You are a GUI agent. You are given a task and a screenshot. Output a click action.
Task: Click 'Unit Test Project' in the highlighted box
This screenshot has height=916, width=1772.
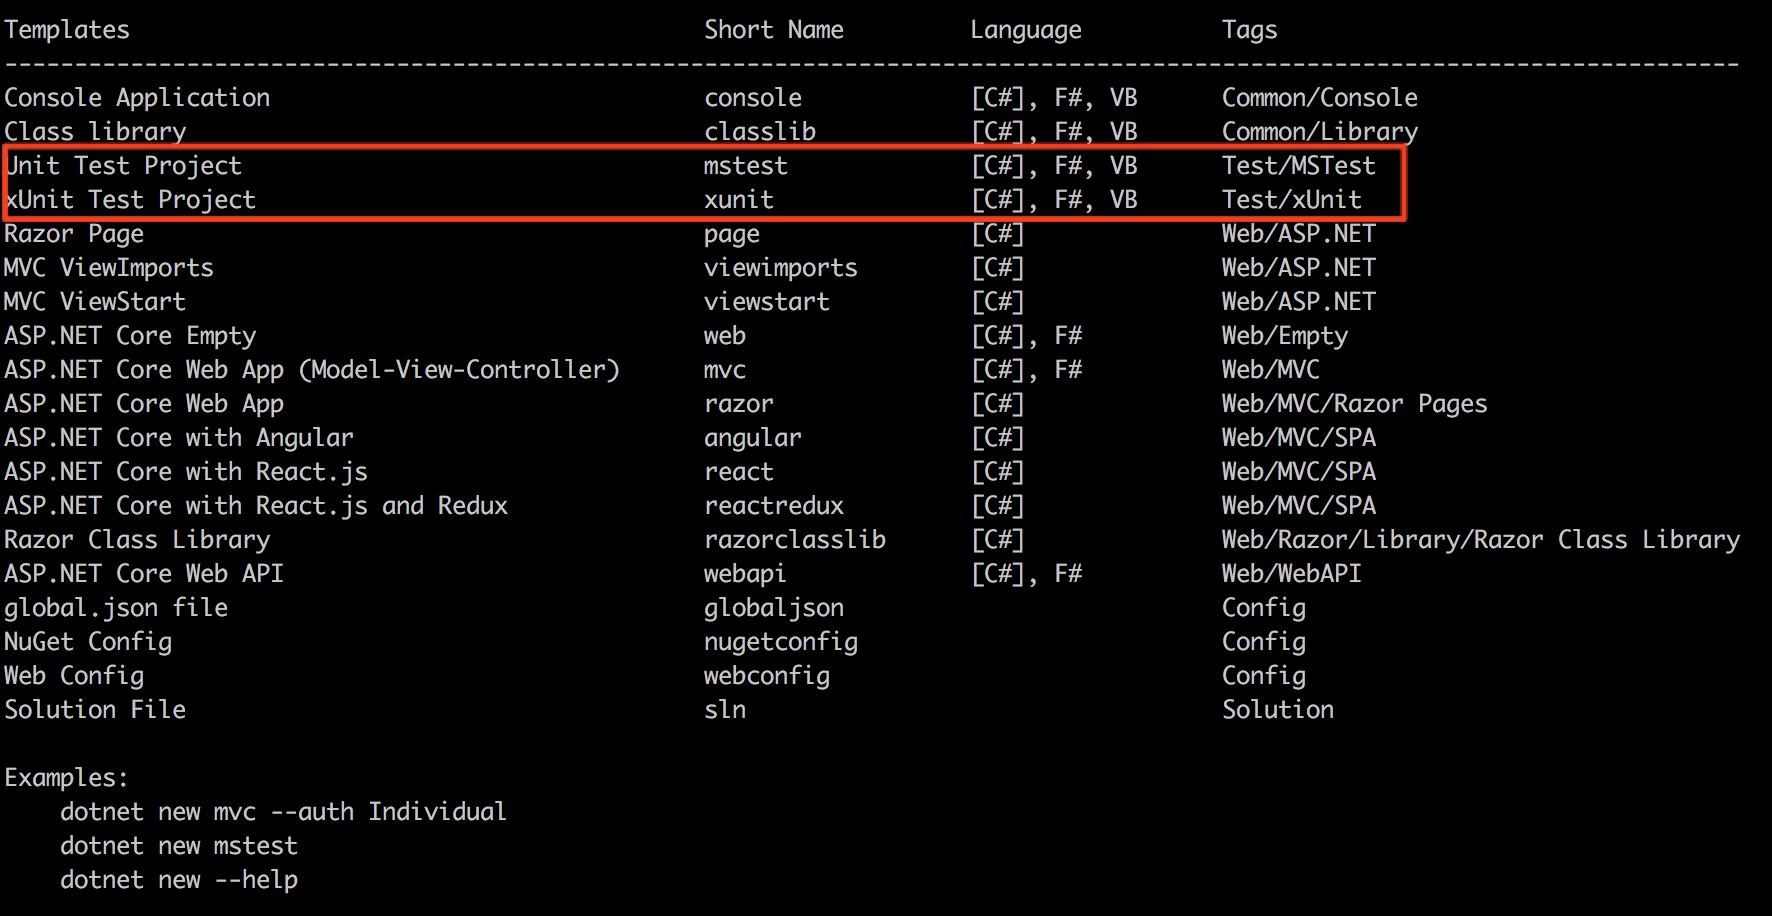pyautogui.click(x=124, y=166)
